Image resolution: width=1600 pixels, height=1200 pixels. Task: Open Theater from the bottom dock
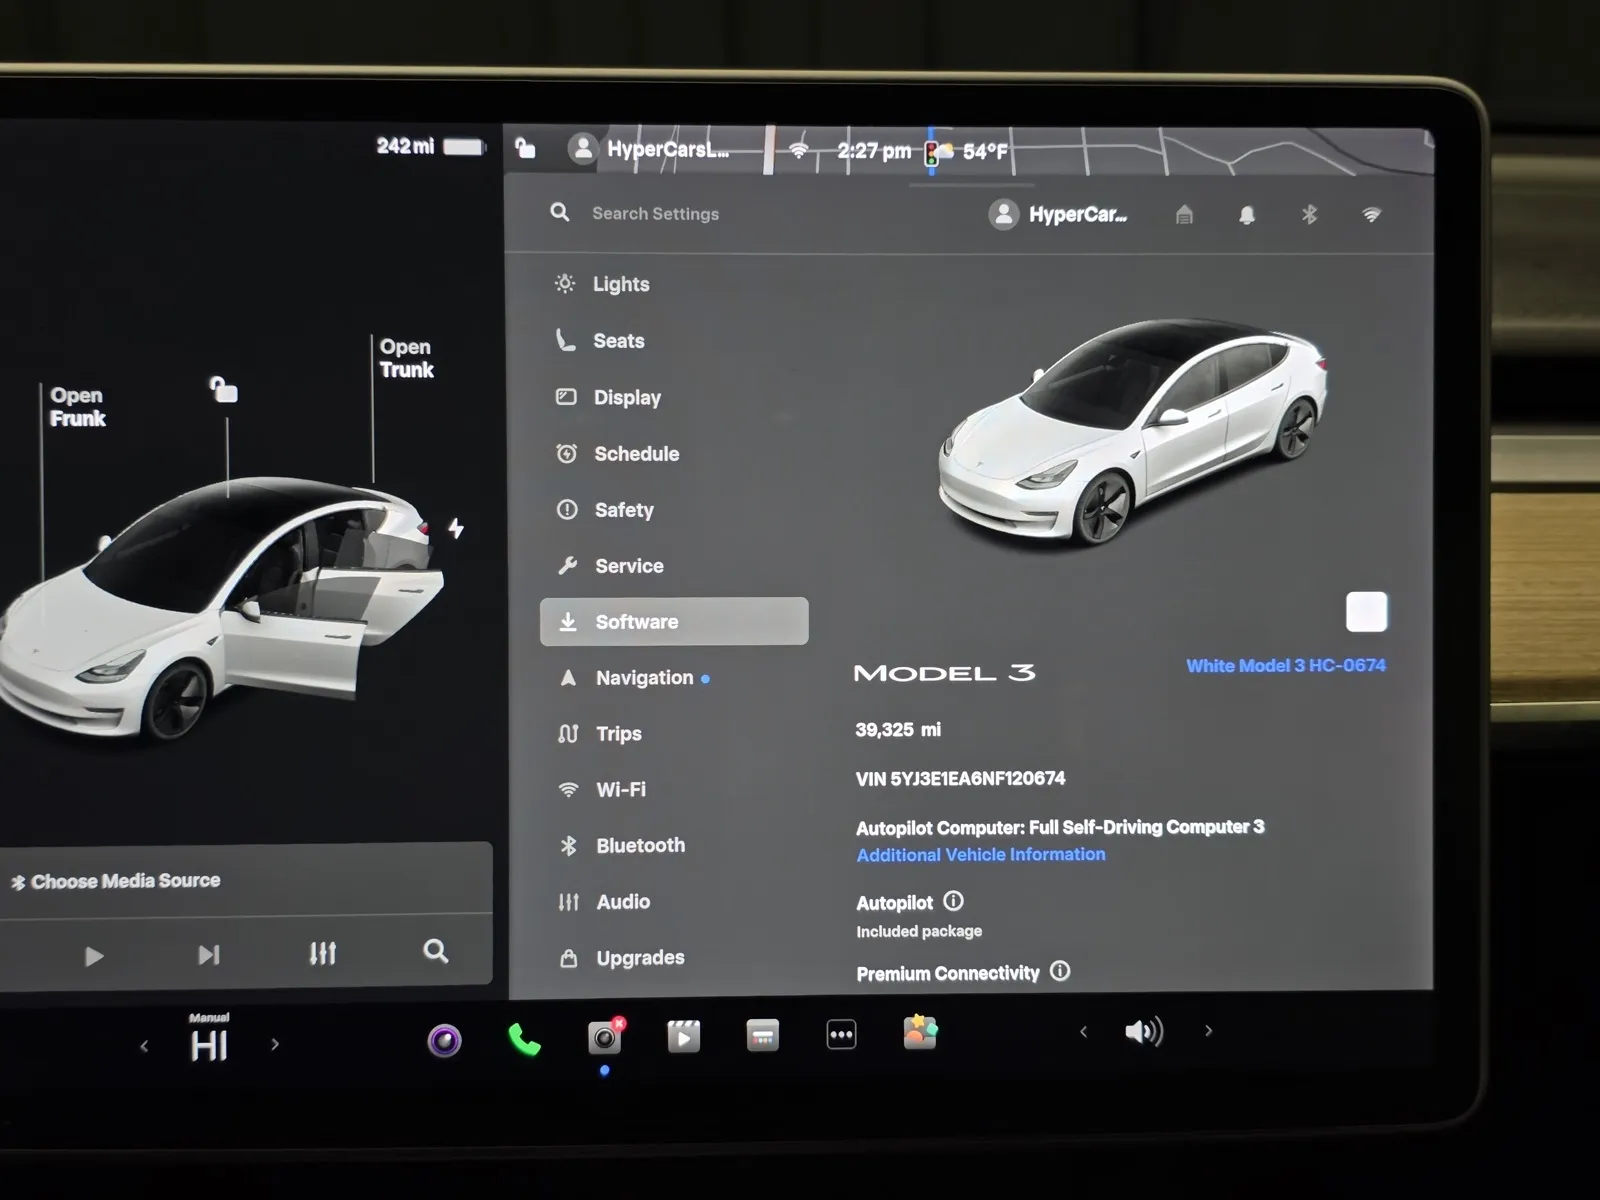(x=682, y=1037)
